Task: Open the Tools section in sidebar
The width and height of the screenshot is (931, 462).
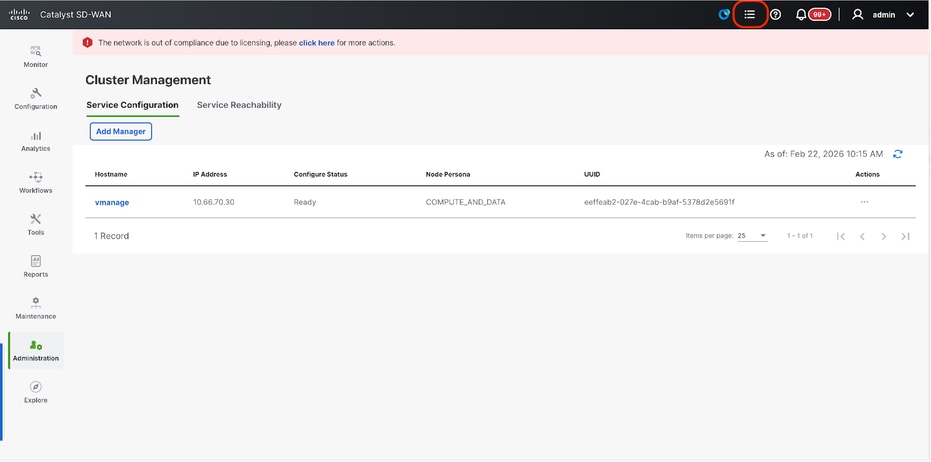Action: [x=36, y=225]
